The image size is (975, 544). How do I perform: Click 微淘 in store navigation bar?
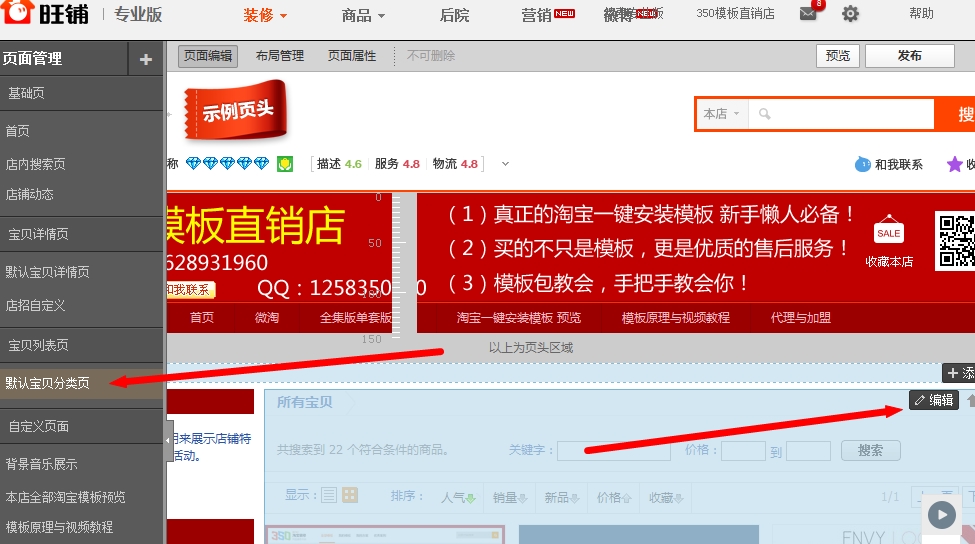tap(267, 318)
